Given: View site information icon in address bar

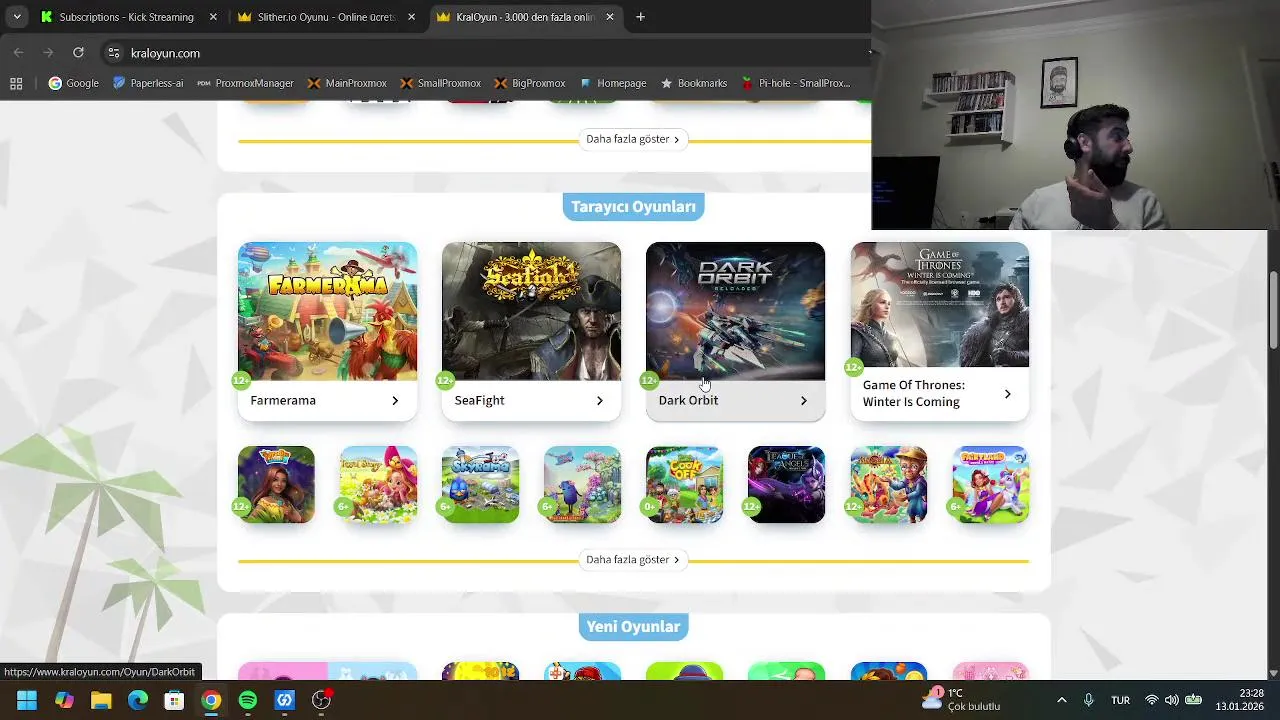Looking at the screenshot, I should (x=114, y=53).
